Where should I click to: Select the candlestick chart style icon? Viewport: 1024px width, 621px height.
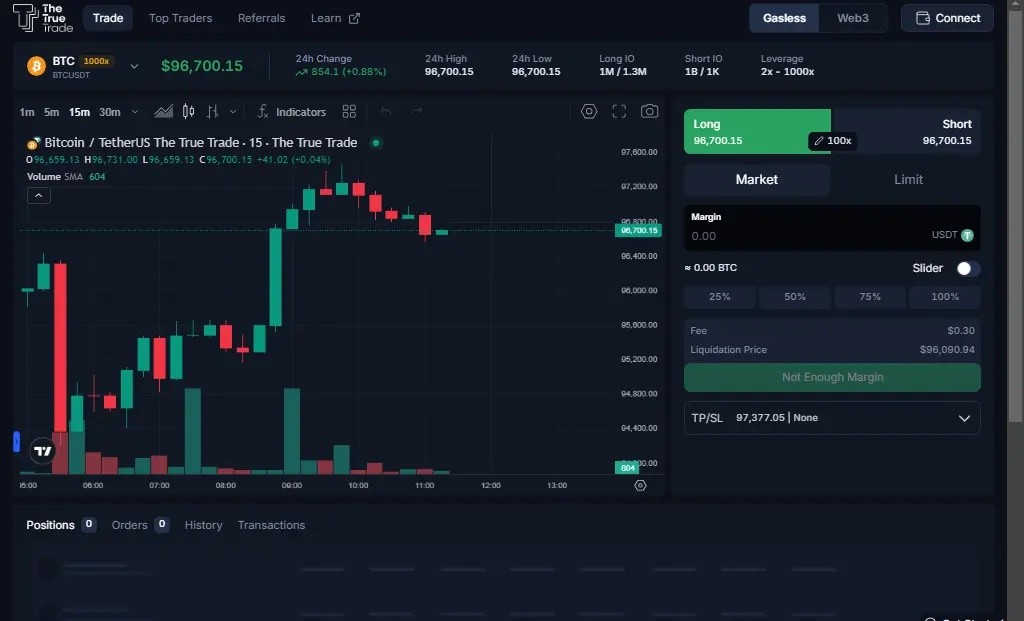[188, 112]
